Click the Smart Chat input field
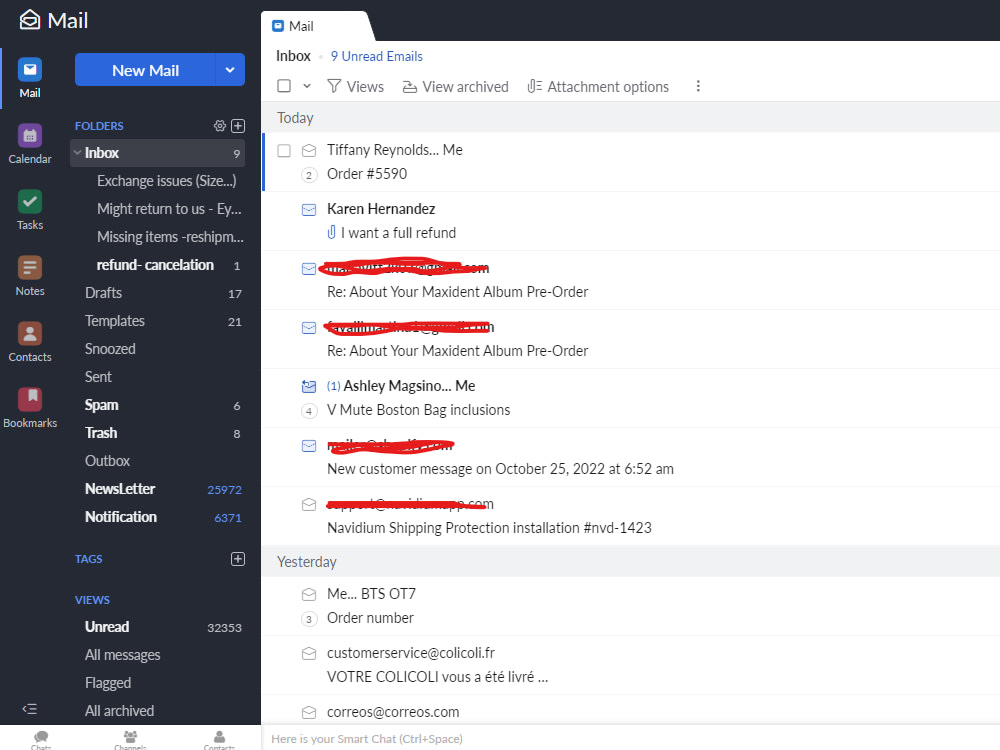1000x750 pixels. click(x=630, y=739)
